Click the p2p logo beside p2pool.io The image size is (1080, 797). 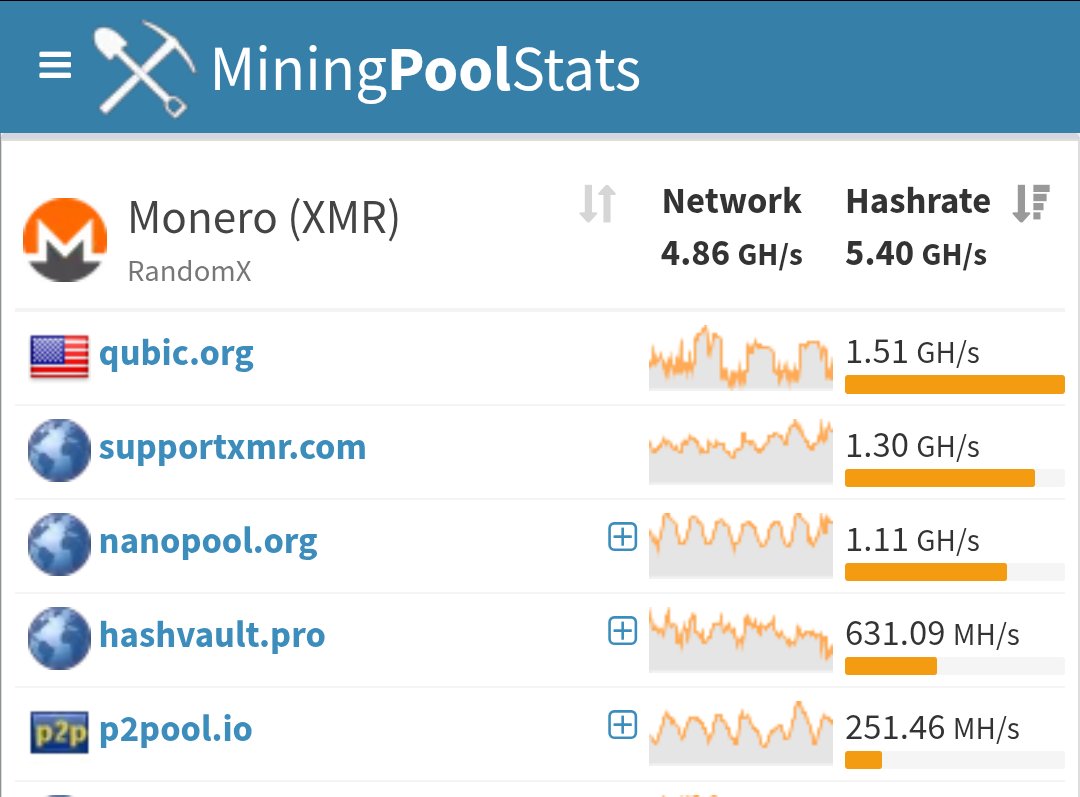[59, 732]
